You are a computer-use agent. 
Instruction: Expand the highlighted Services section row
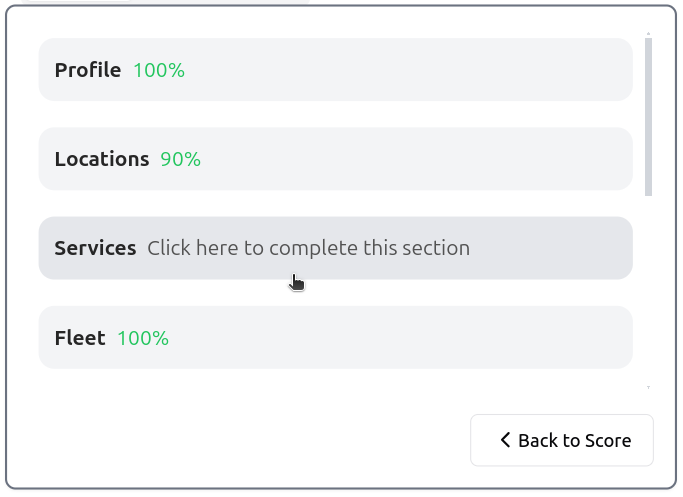pyautogui.click(x=335, y=248)
